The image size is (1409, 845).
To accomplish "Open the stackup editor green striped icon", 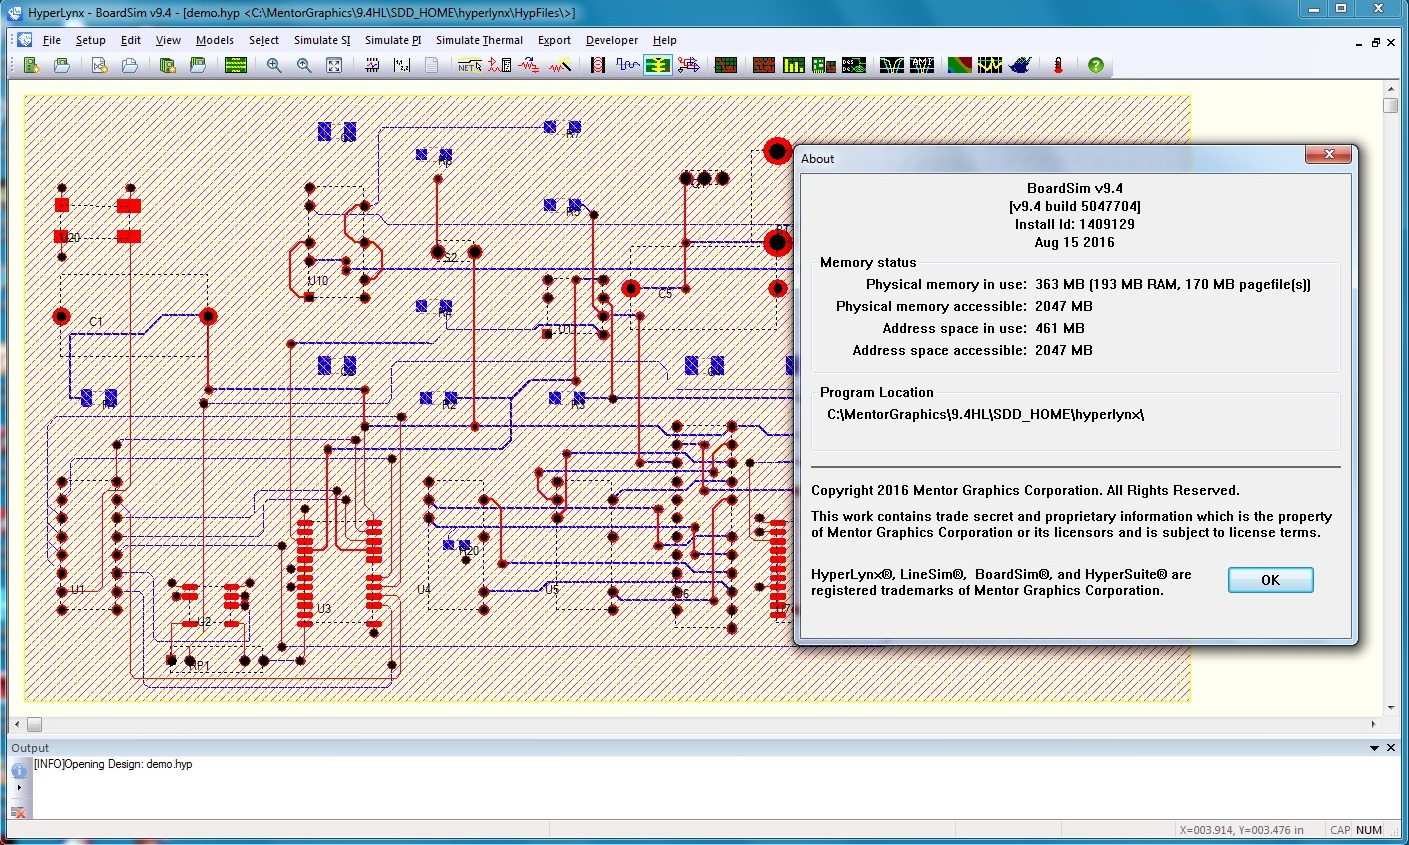I will (236, 65).
